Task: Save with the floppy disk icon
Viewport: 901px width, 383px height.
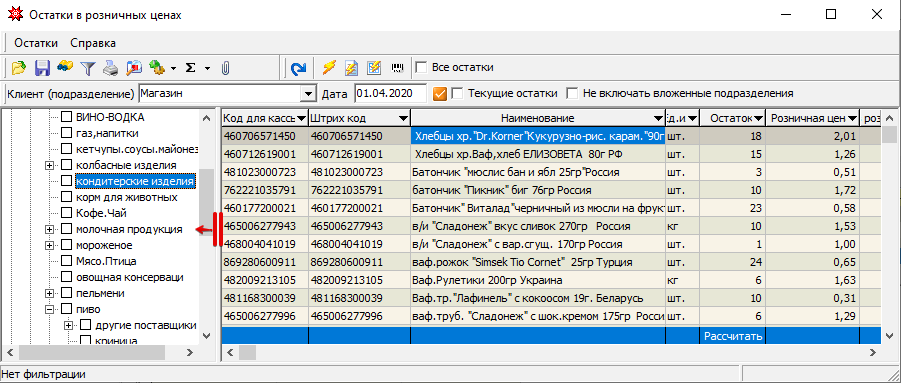Action: point(43,68)
